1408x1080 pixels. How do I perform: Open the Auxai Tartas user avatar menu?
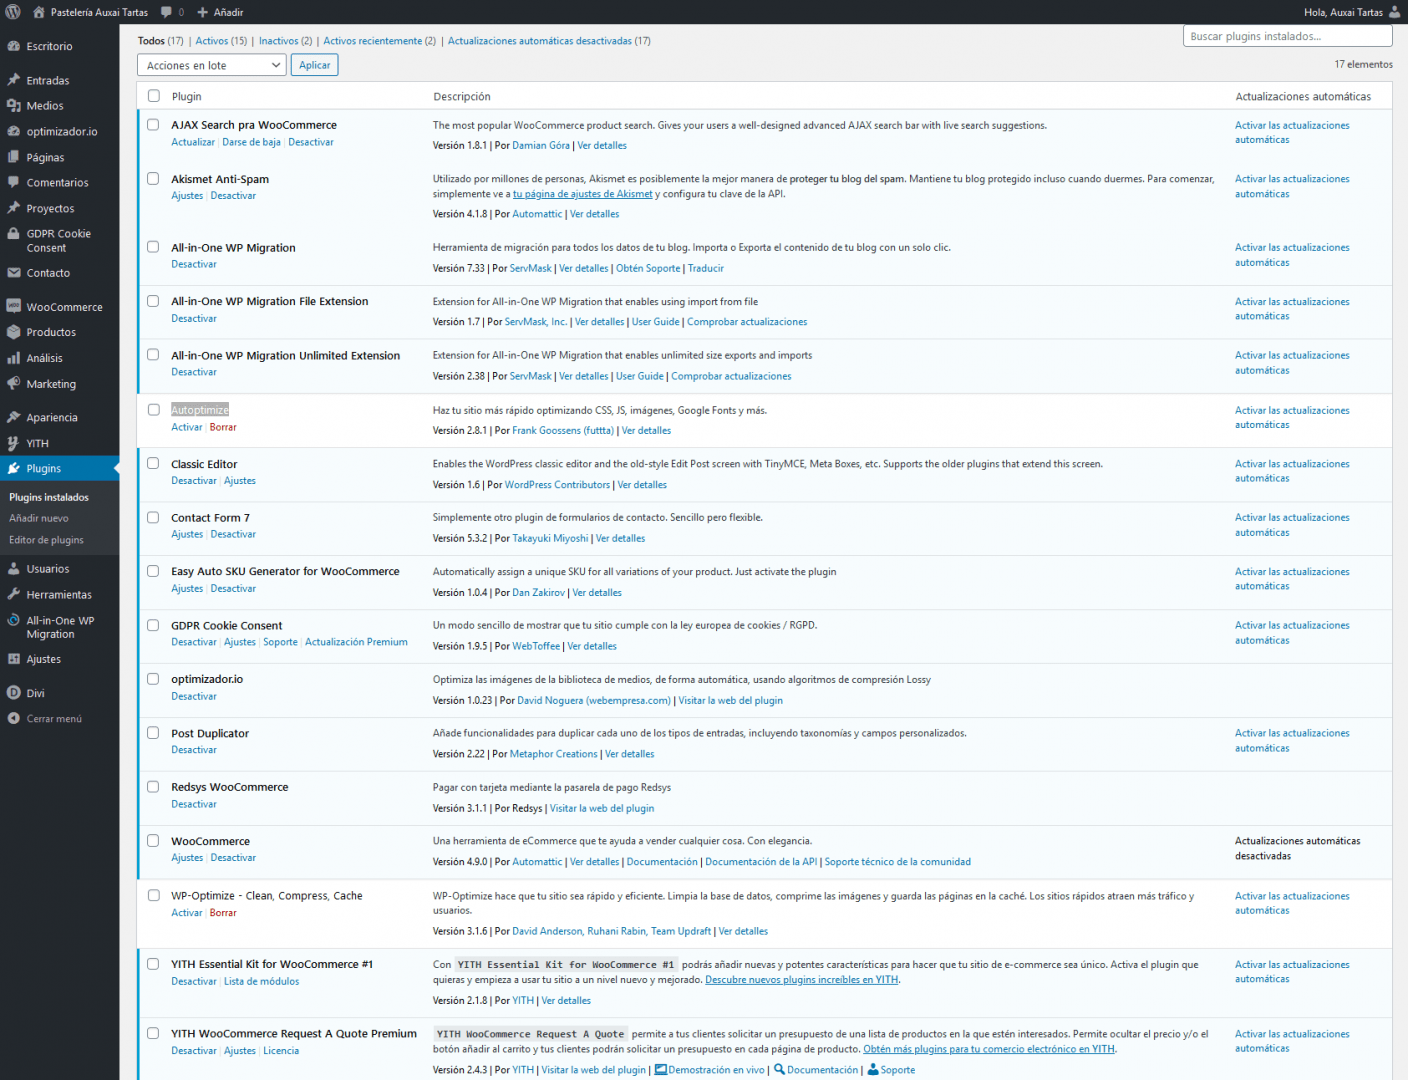(1395, 12)
